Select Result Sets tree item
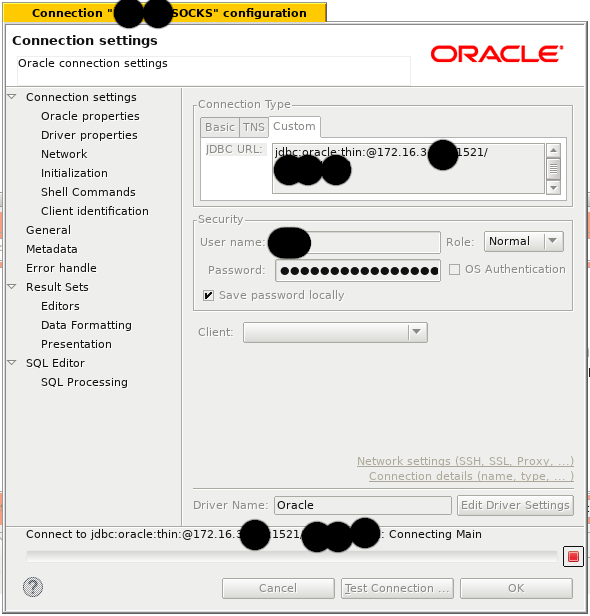This screenshot has height=616, width=590. coord(57,287)
